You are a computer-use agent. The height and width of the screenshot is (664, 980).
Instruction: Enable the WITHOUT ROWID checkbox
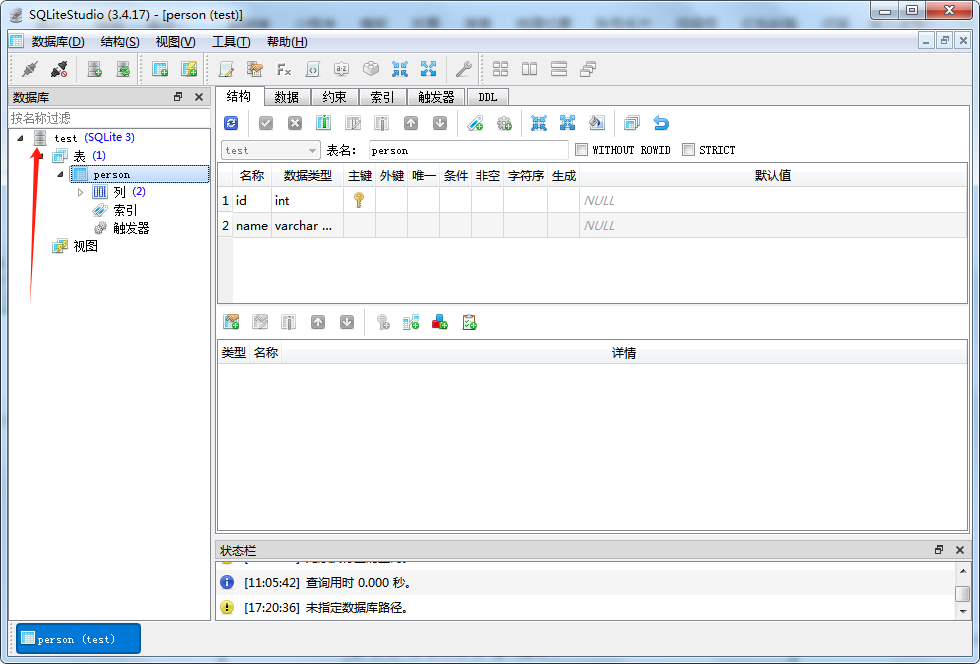pyautogui.click(x=582, y=150)
